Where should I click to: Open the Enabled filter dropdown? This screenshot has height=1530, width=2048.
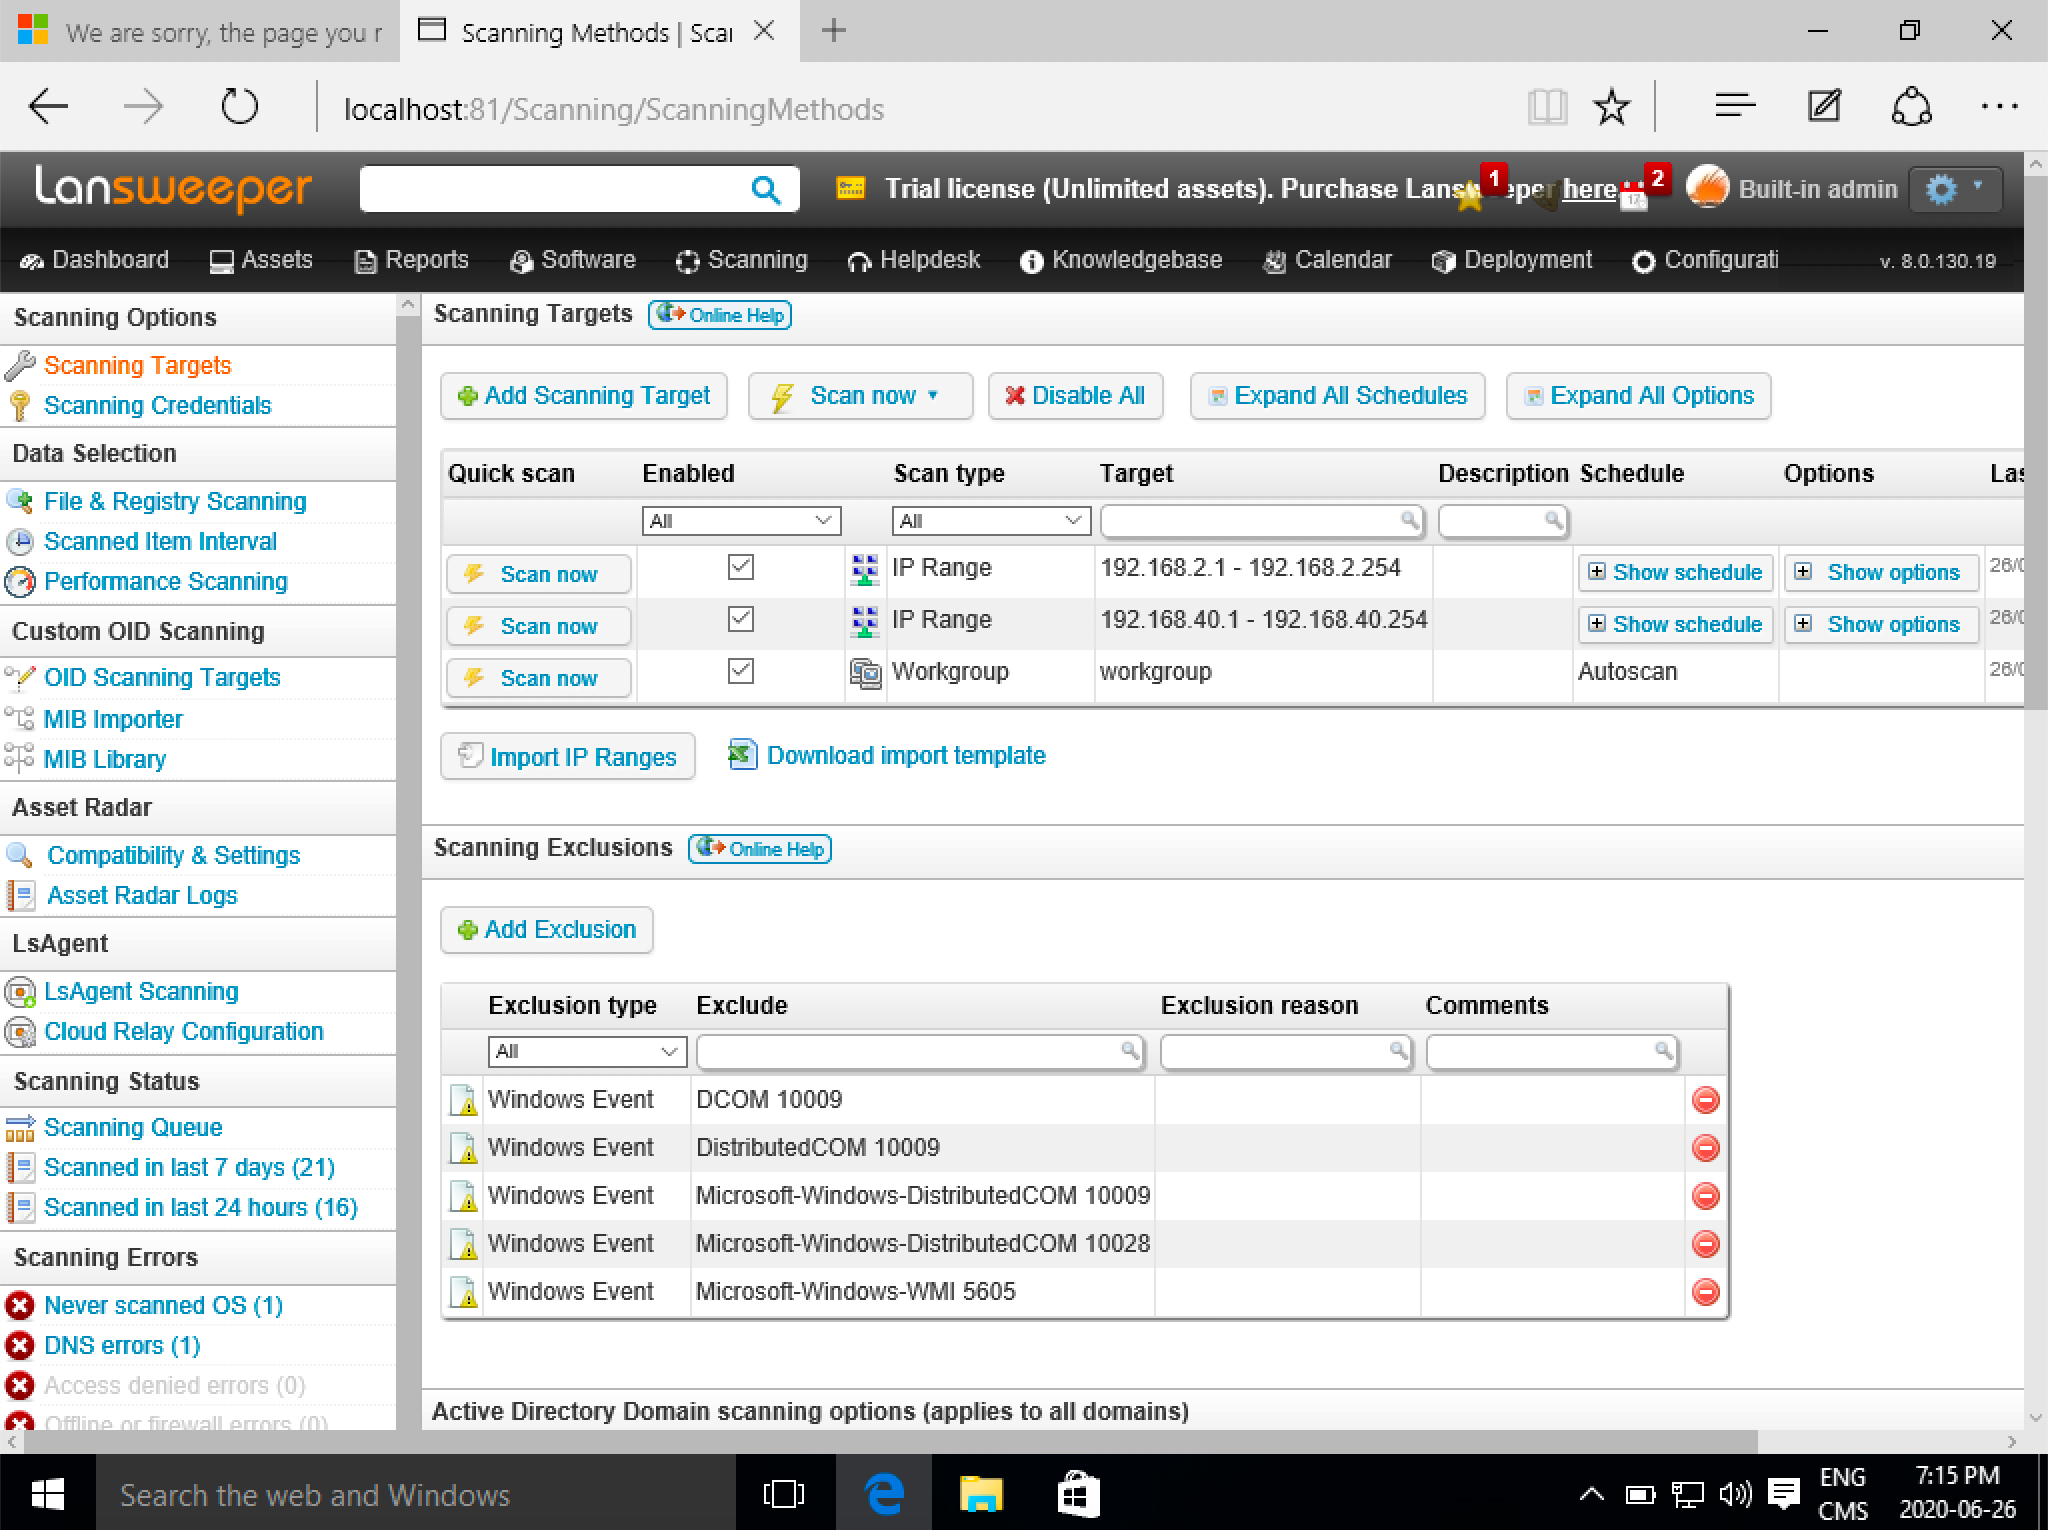coord(741,521)
